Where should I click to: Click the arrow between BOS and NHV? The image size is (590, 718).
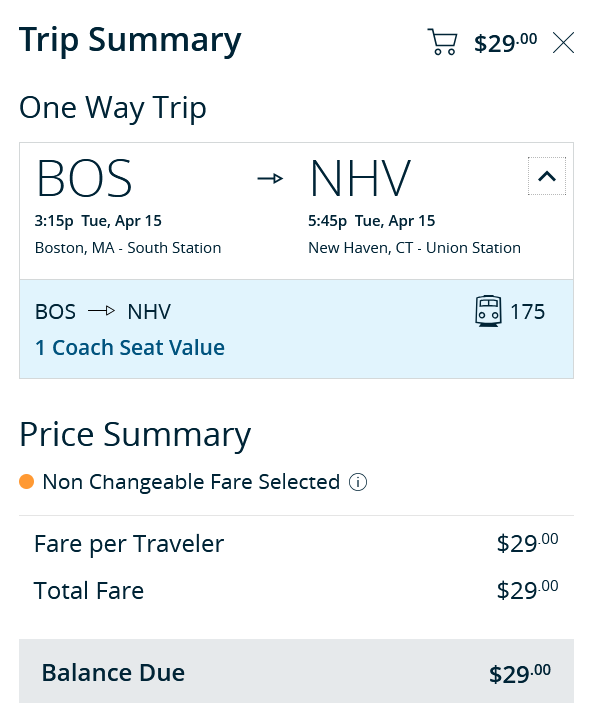pyautogui.click(x=270, y=178)
